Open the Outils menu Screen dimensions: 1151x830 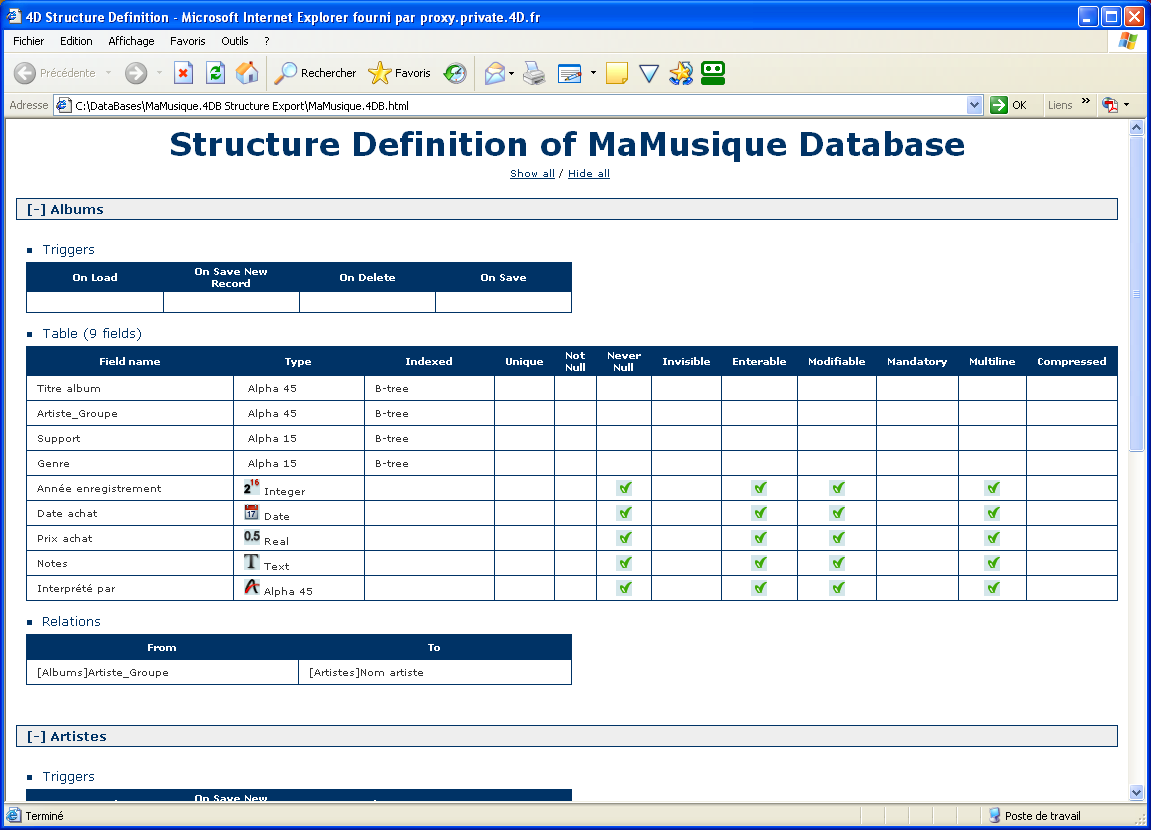coord(235,41)
